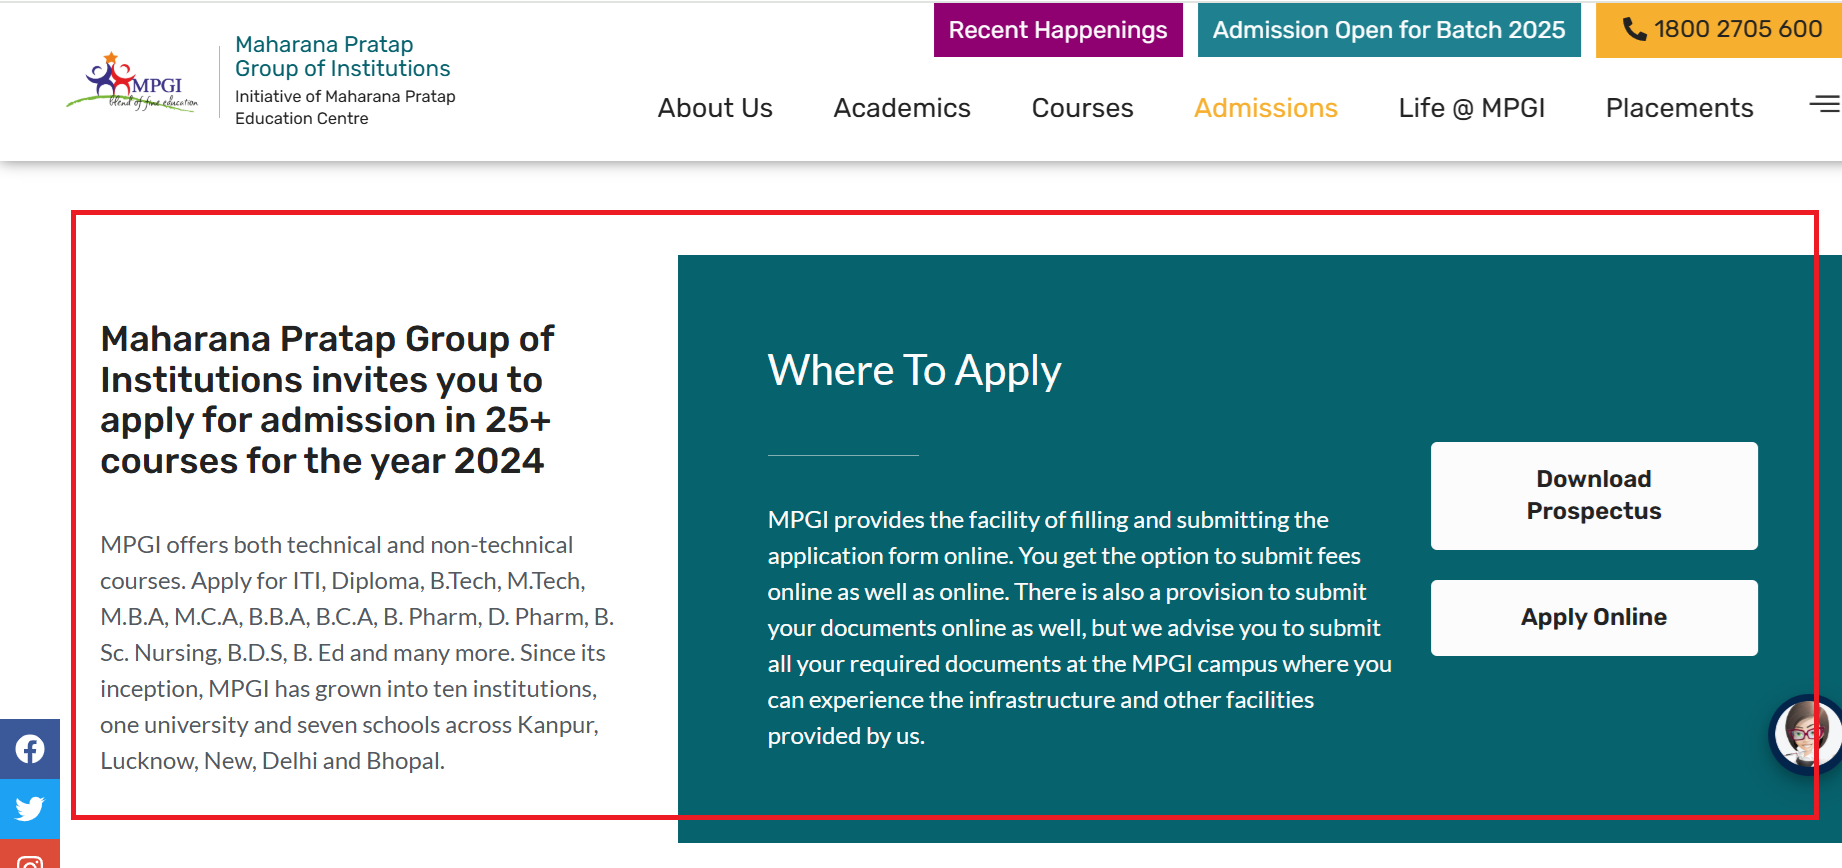Click the Download Prospectus button
Screen dimensions: 1842x868
pos(1594,496)
